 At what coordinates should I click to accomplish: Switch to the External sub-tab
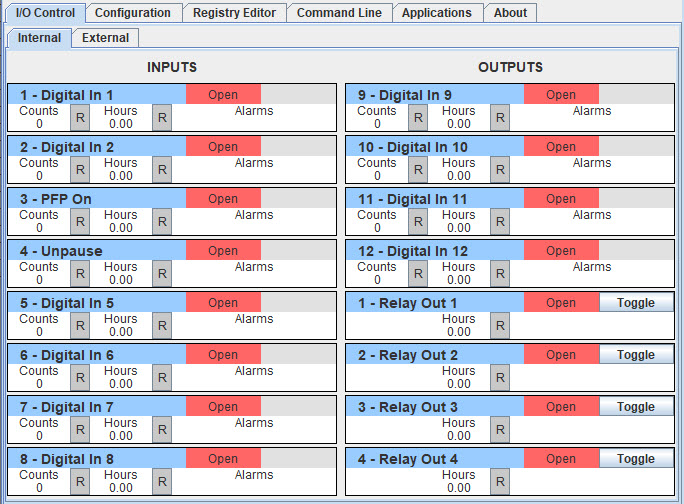click(106, 38)
